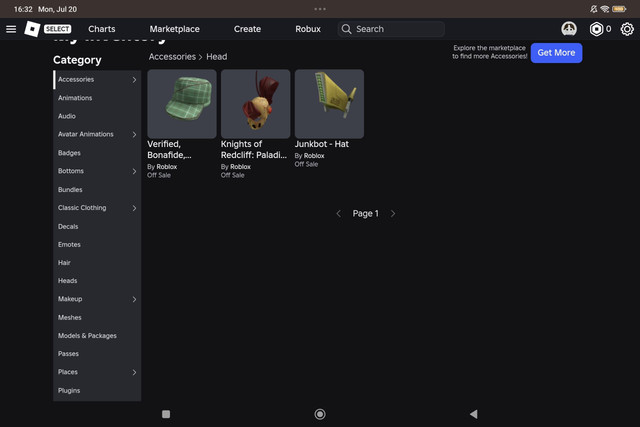Open the Robux balance icon
640x427 pixels.
[596, 29]
